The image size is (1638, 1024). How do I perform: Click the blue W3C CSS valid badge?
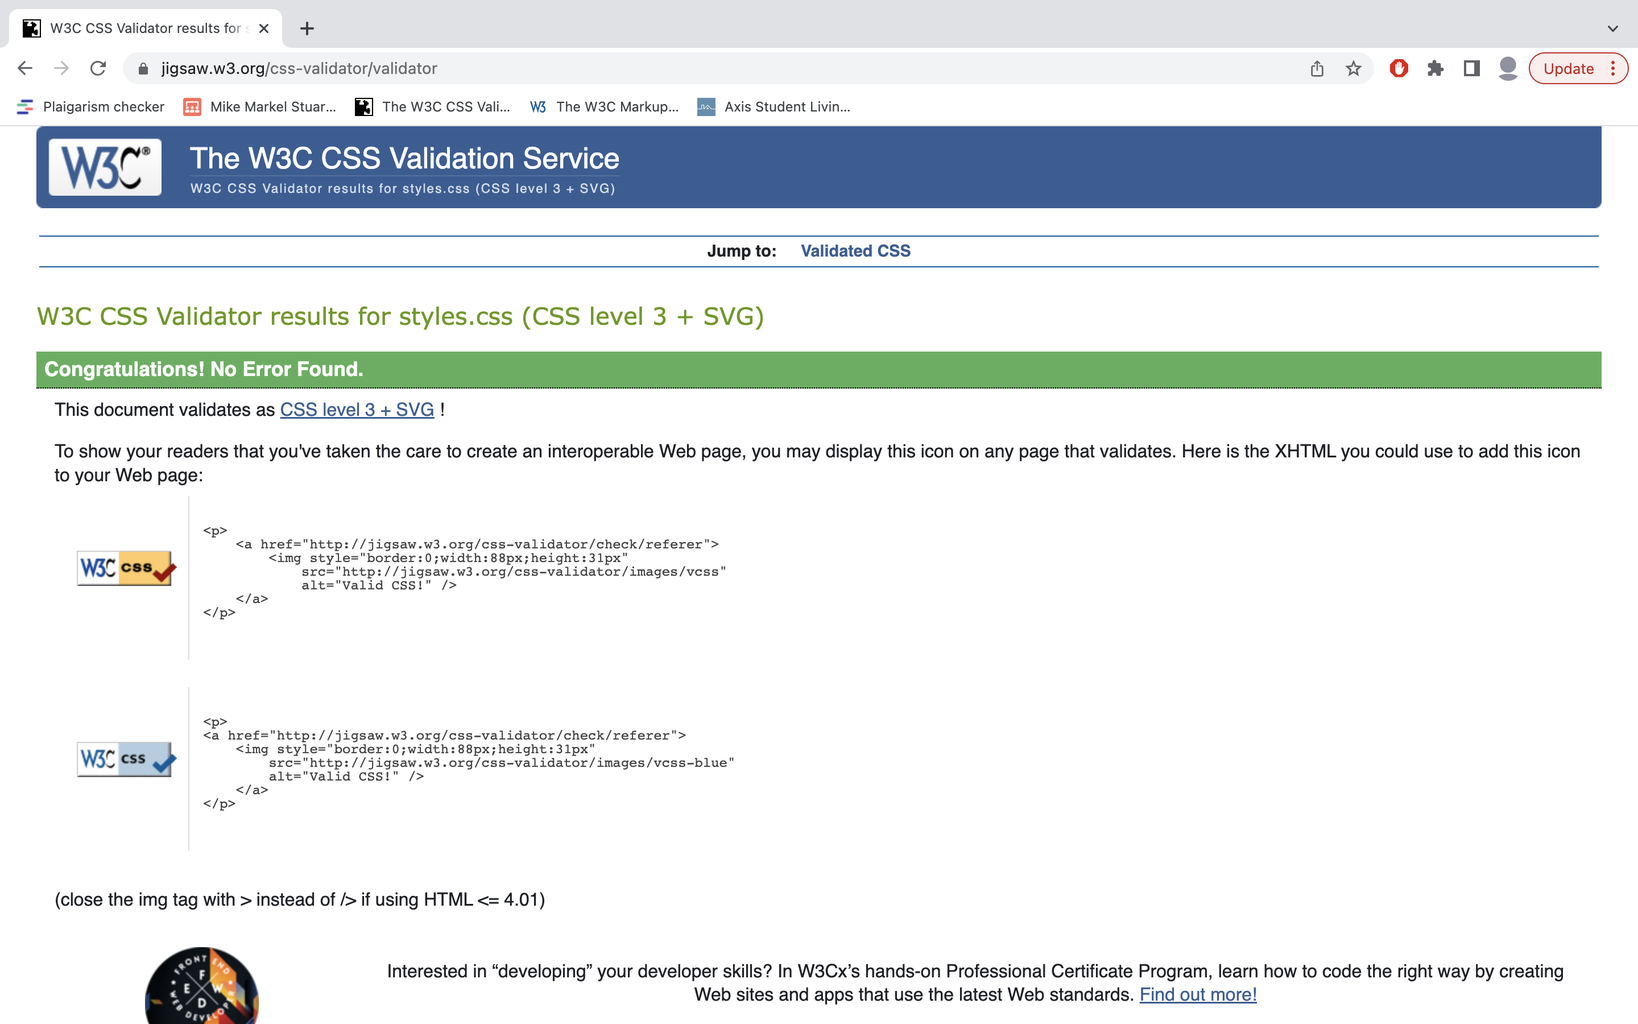[126, 759]
